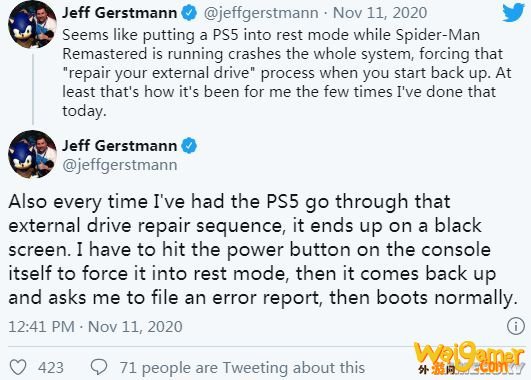Click @jeffgerstmann handle in top tweet
The image size is (531, 380).
[261, 13]
